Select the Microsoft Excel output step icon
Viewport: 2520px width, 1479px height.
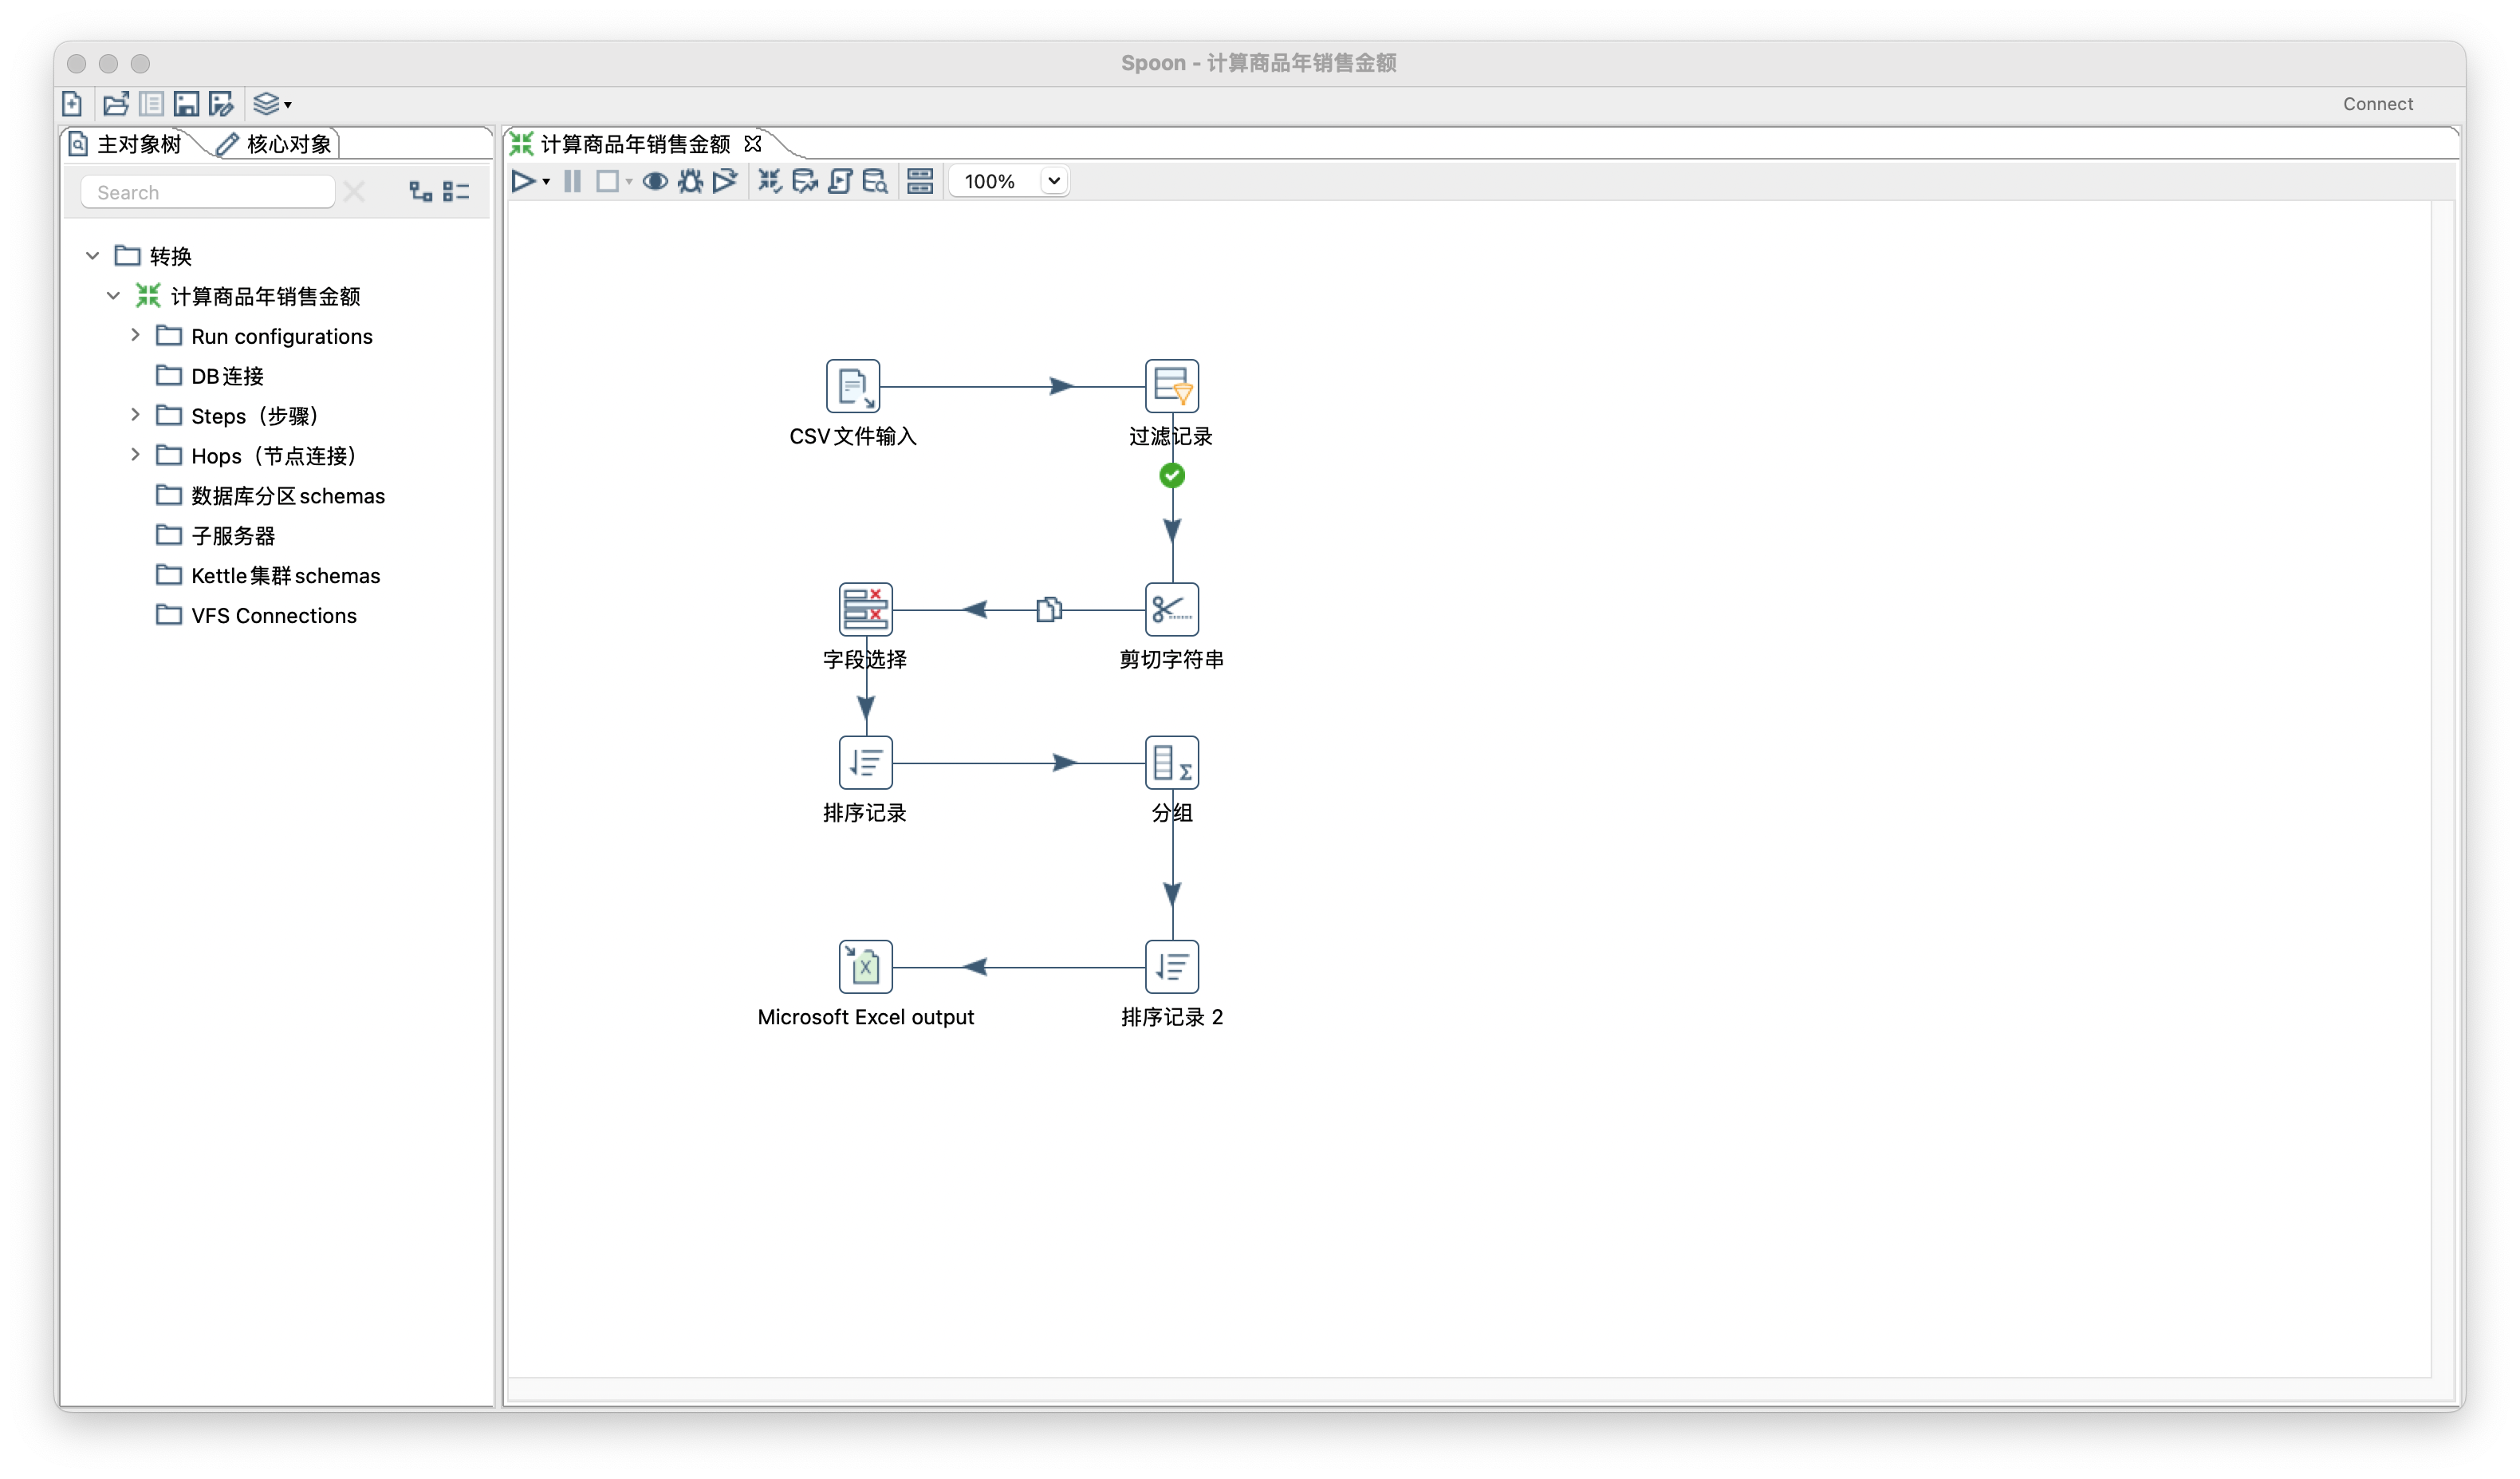point(866,967)
